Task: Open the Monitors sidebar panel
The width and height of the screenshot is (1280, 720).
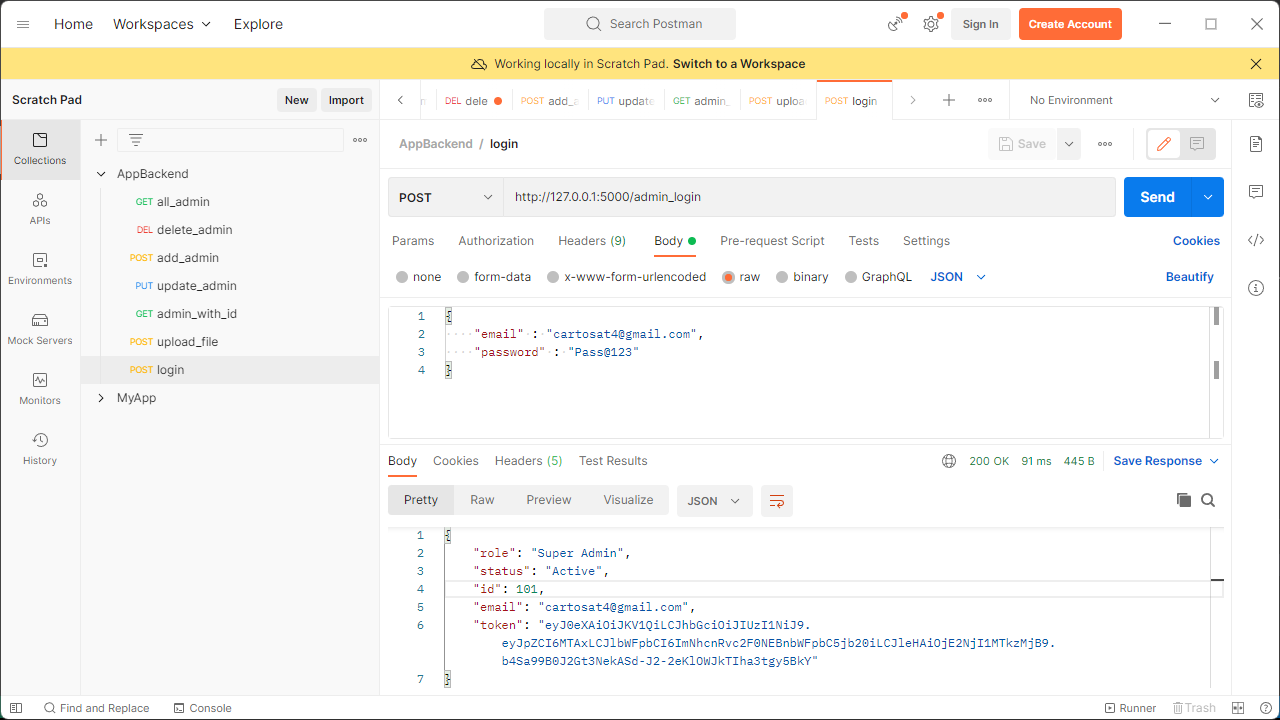Action: pos(40,389)
